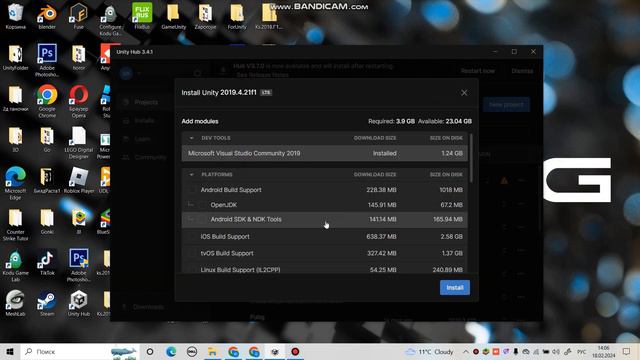Check the Android Build Support checkbox
The image size is (640, 360).
(x=192, y=190)
